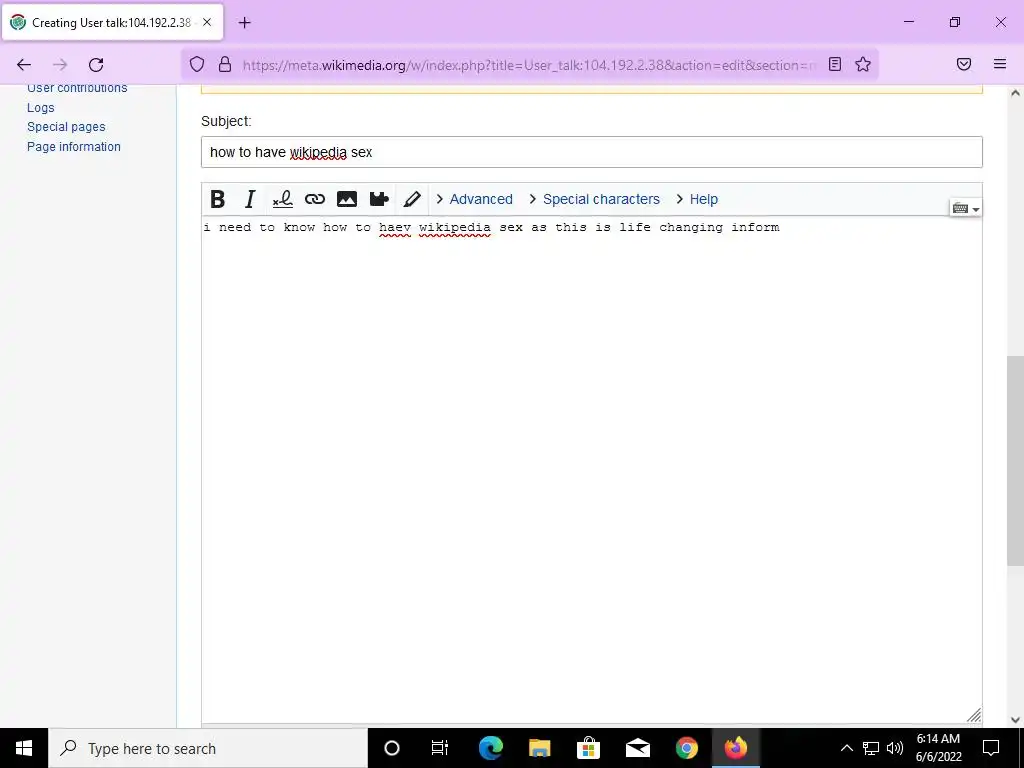Open tracking protection shield icon
The image size is (1024, 768).
pyautogui.click(x=197, y=64)
